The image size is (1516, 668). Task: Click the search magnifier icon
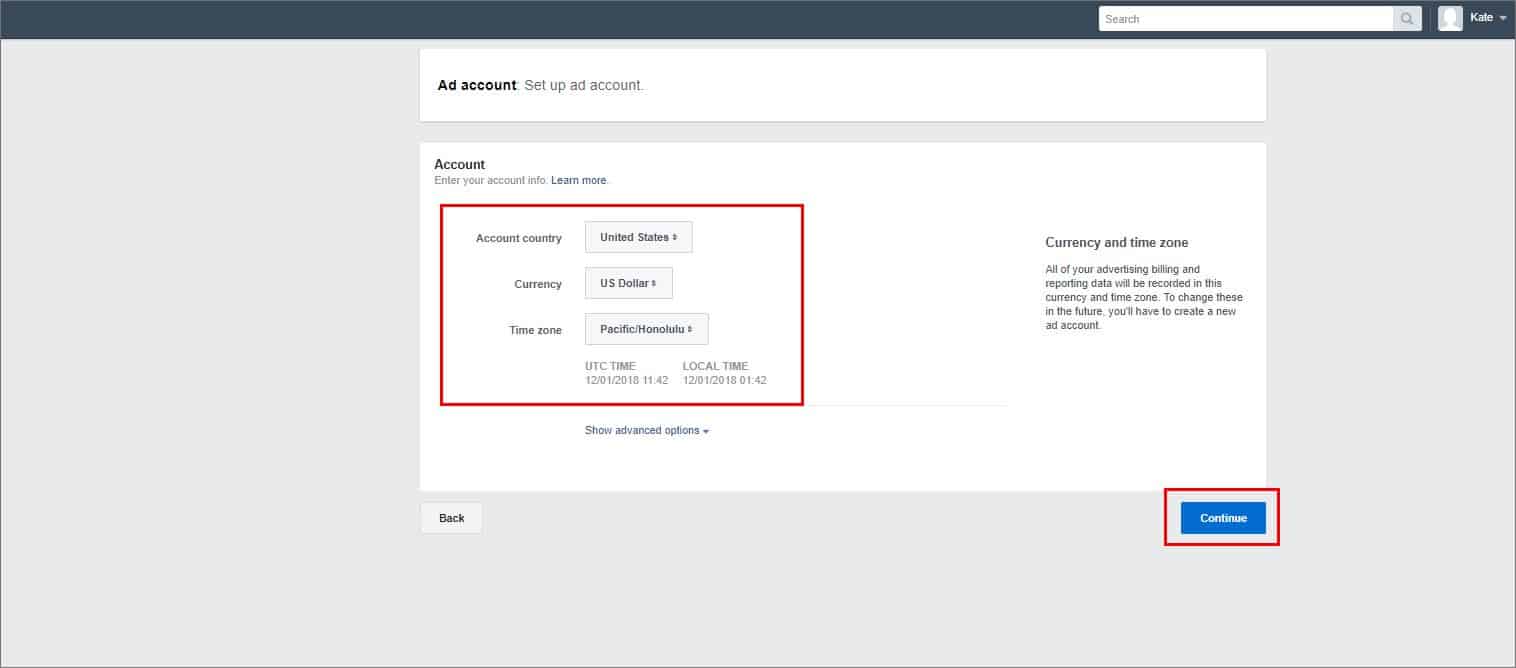(x=1406, y=18)
